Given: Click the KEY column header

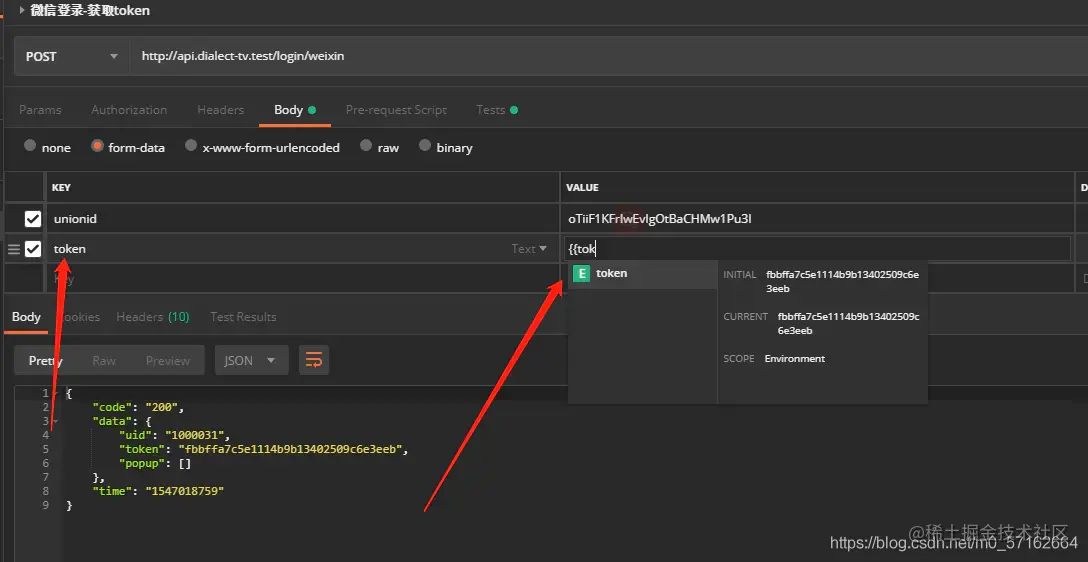Looking at the screenshot, I should click(x=61, y=187).
